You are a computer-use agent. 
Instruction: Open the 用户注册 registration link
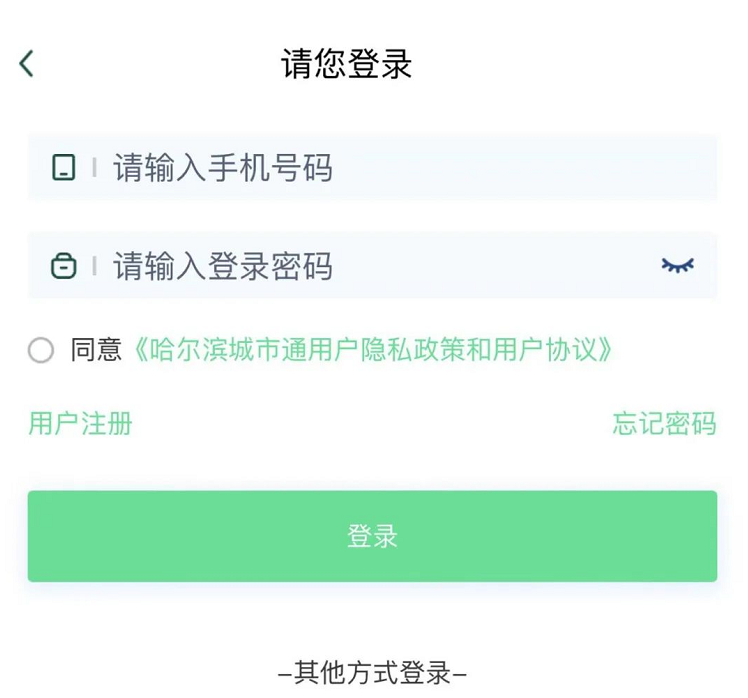tap(80, 423)
